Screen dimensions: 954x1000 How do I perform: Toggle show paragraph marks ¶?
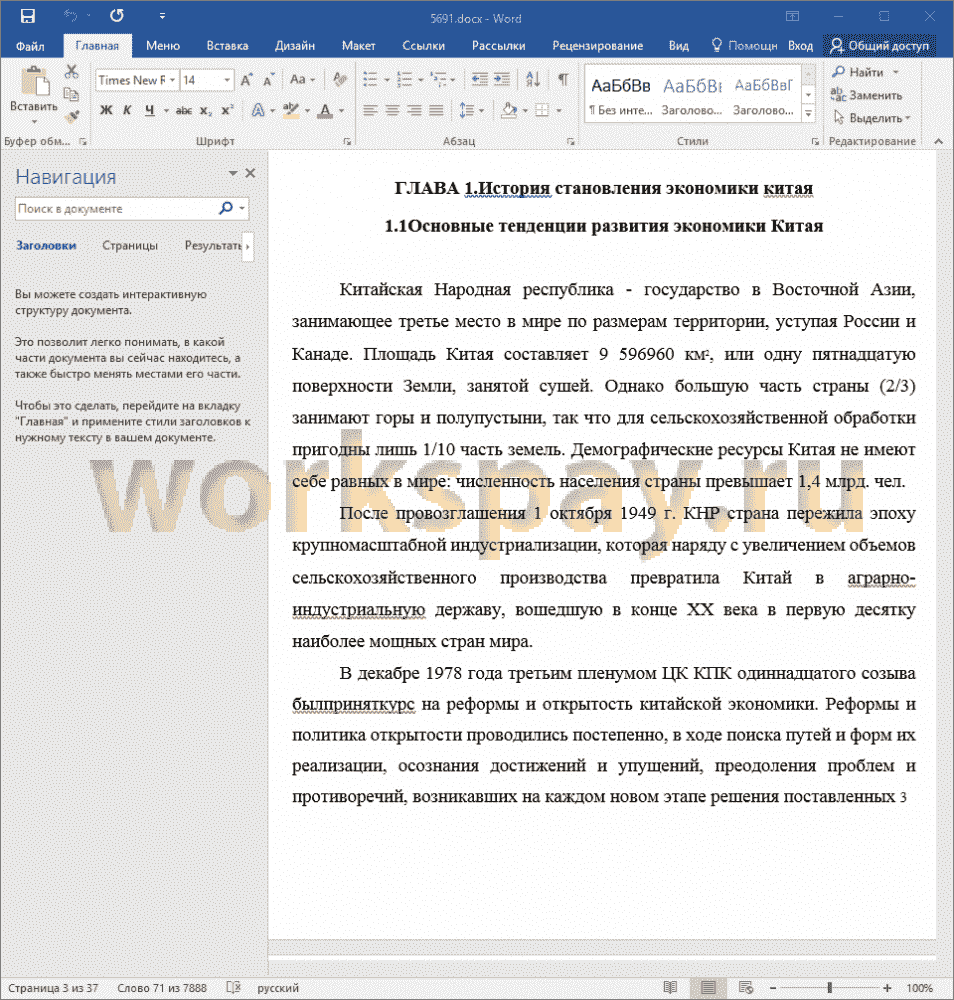(563, 80)
